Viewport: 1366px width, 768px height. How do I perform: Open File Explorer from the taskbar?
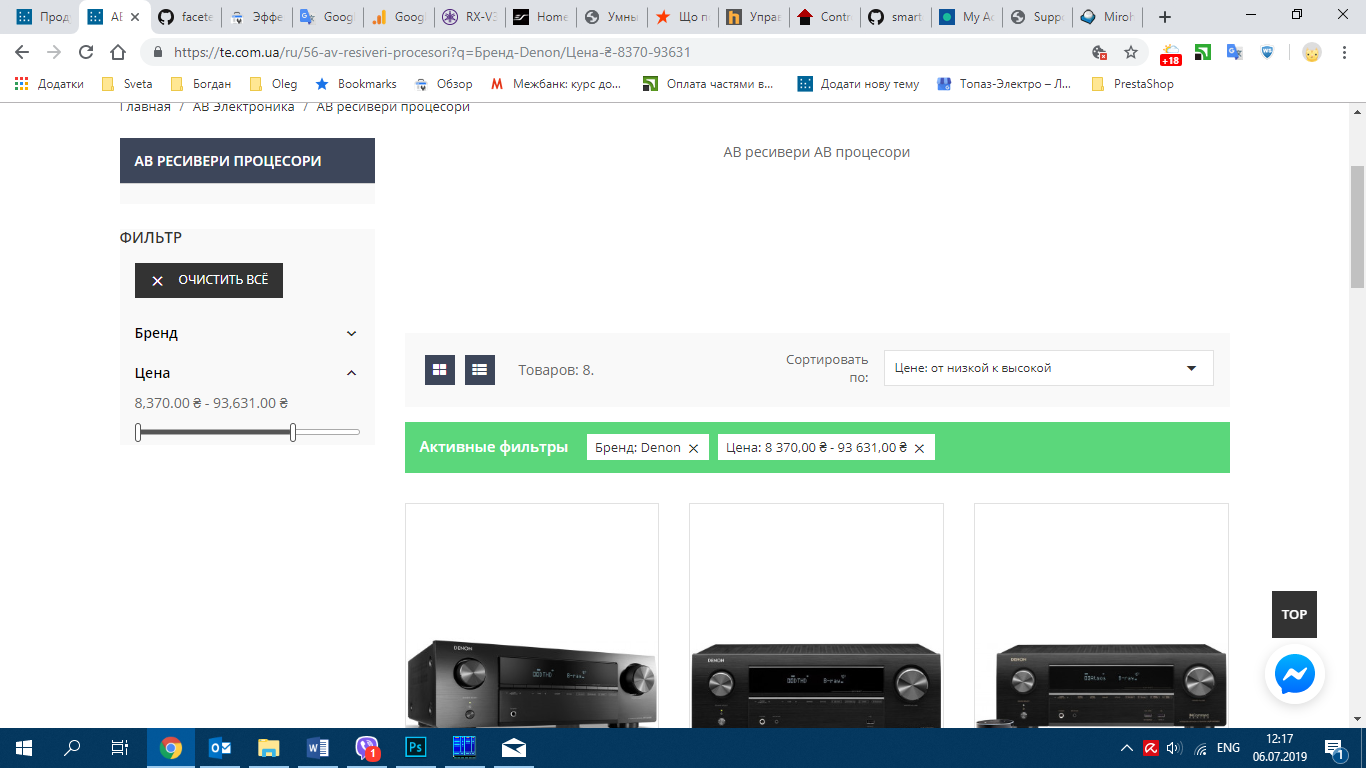[x=269, y=748]
